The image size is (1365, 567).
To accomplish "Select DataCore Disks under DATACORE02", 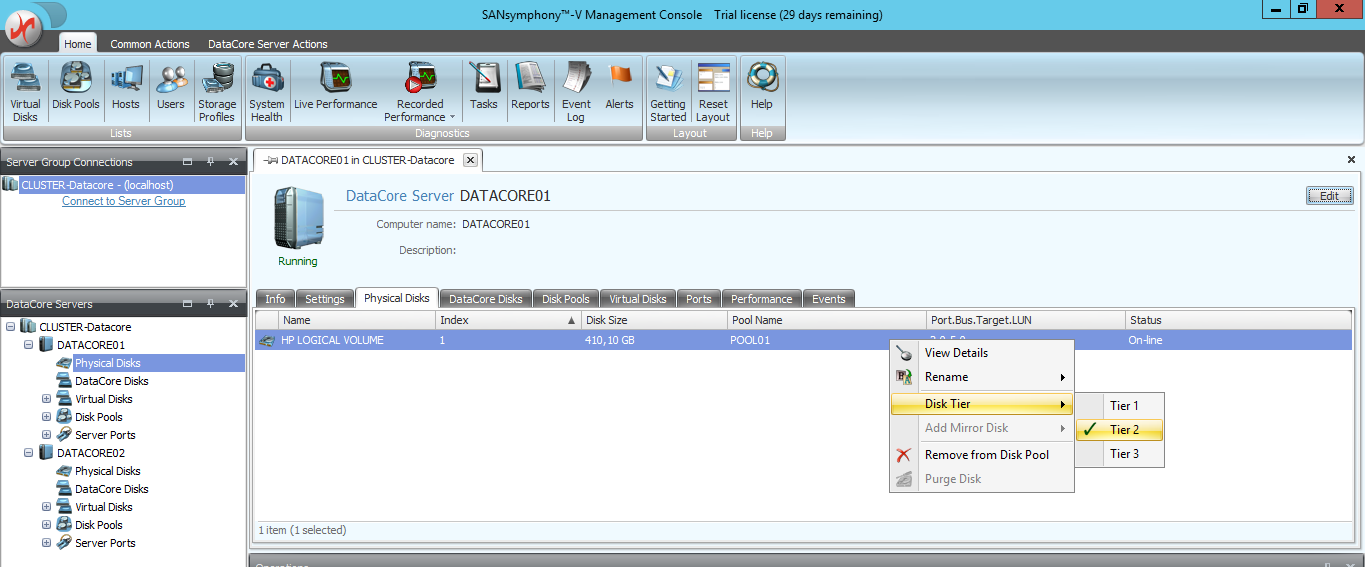I will (111, 489).
